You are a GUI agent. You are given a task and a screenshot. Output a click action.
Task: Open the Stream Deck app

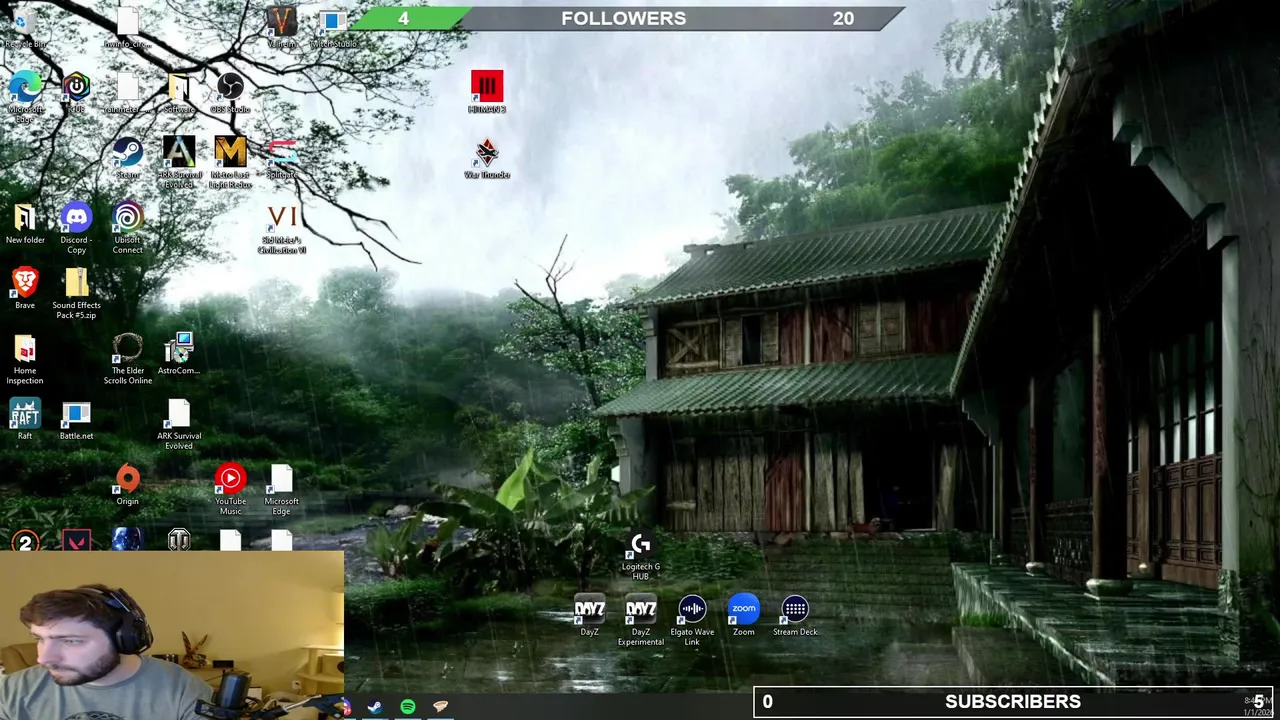click(795, 616)
